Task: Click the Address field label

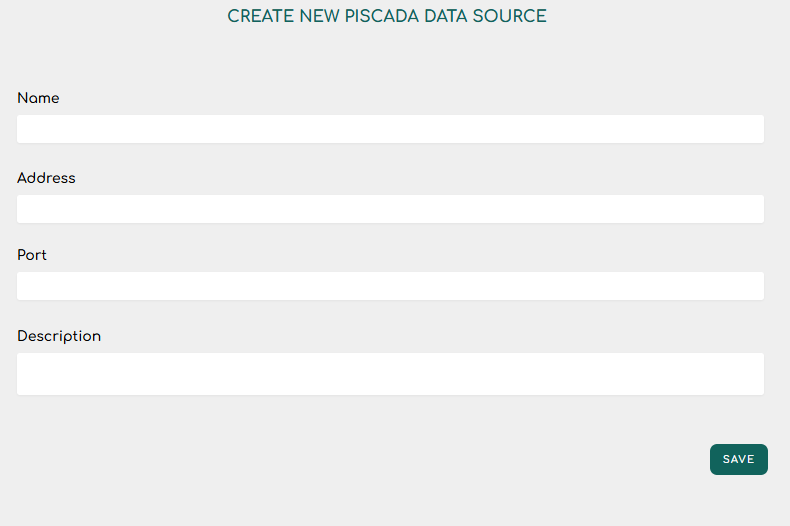Action: [46, 178]
